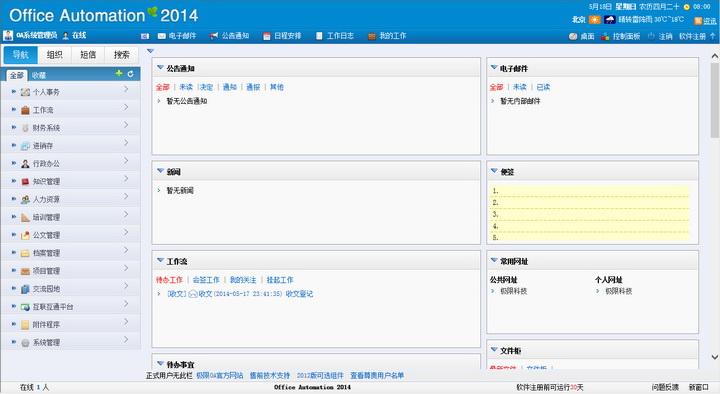720x394 pixels.
Task: Switch to the 组织 tab
Action: (54, 55)
